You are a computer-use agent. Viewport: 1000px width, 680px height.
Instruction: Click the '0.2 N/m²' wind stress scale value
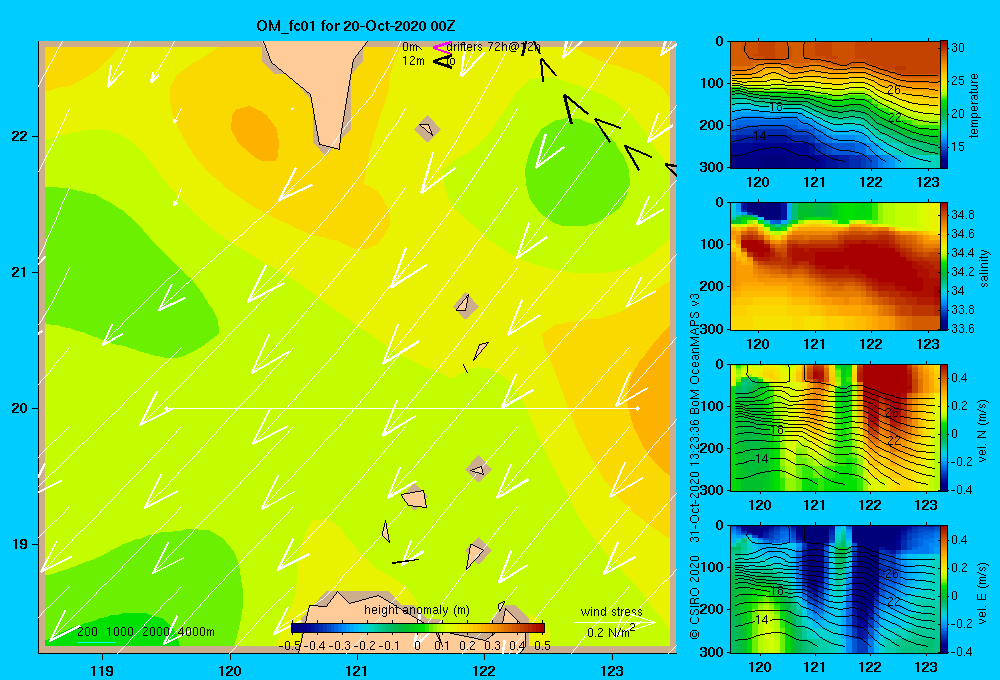tap(610, 632)
